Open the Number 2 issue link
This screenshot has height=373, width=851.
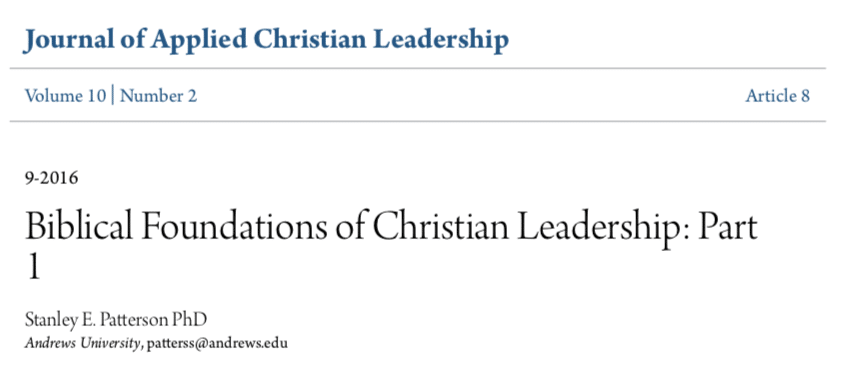point(158,96)
